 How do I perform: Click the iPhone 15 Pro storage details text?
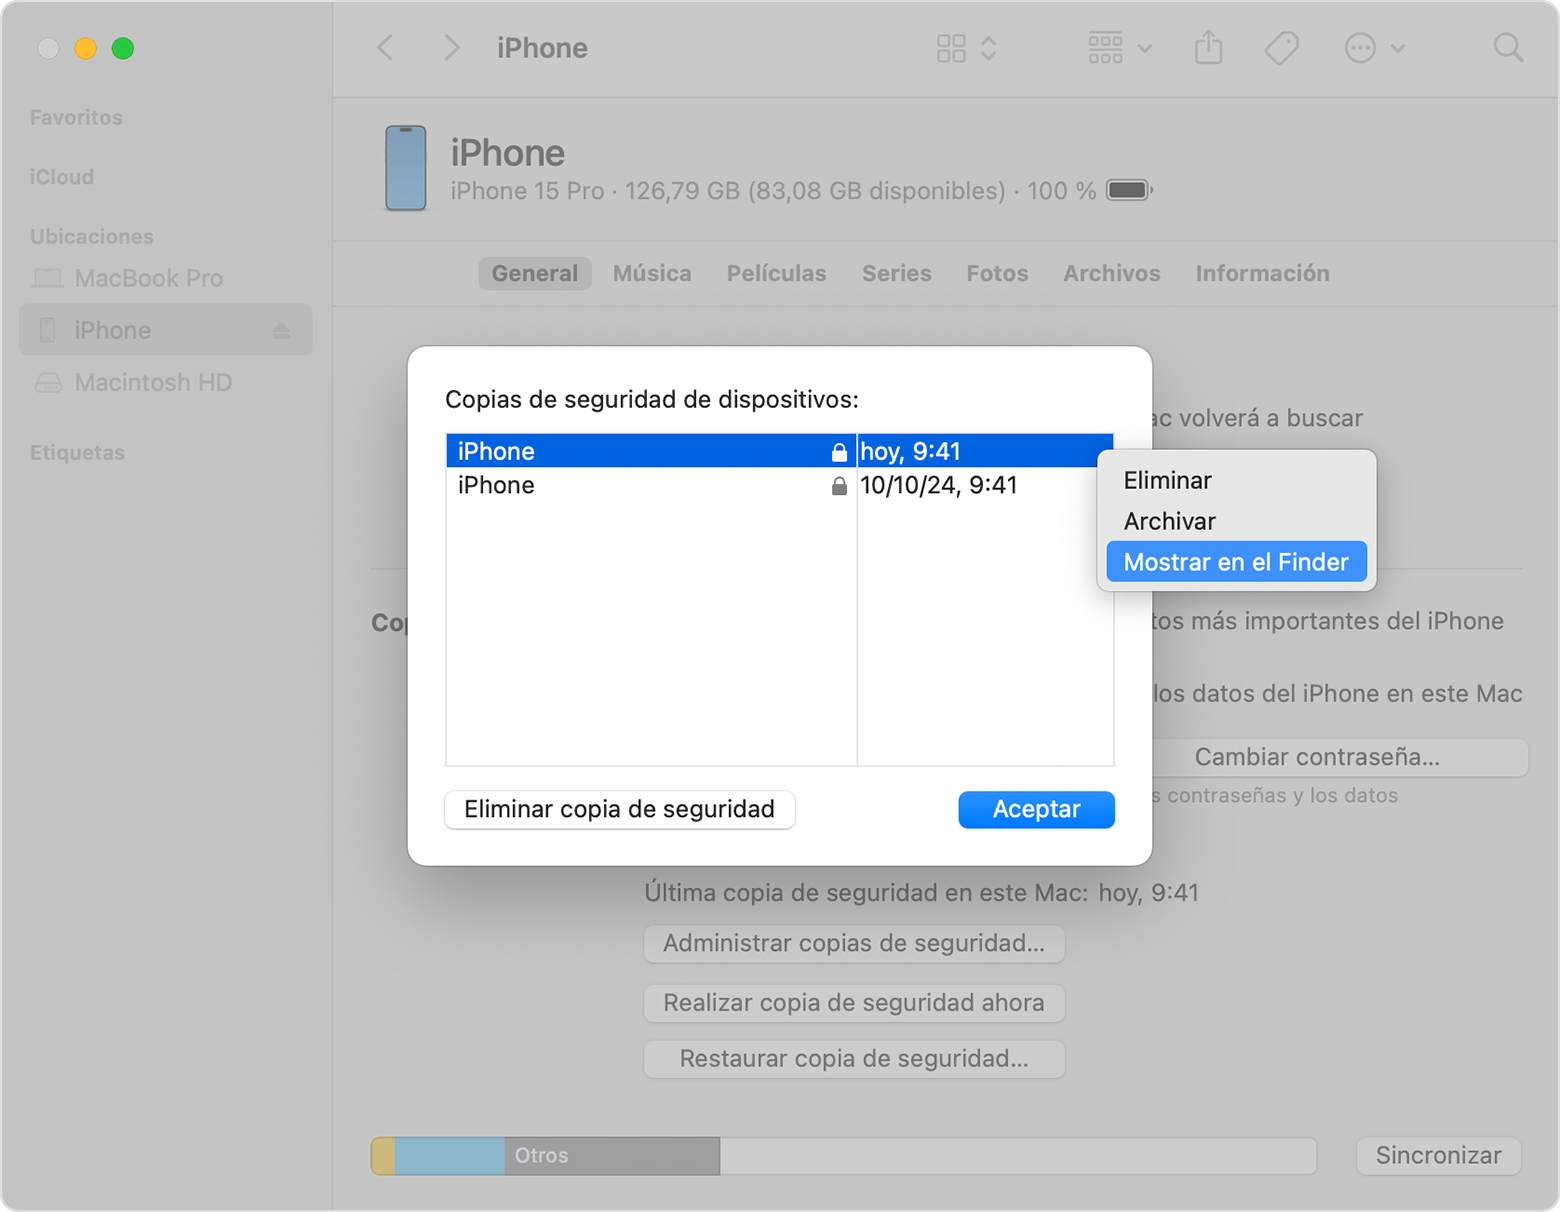(773, 191)
